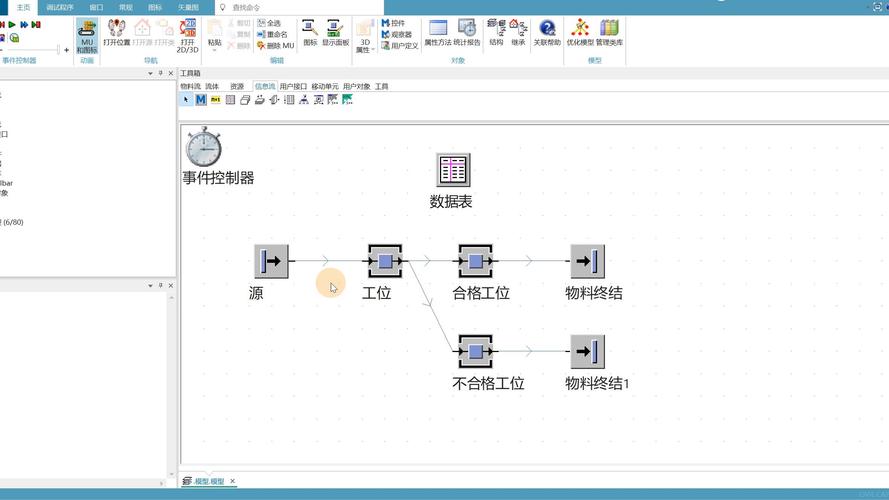Switch to 主页 ribbon tab
Screen dimensions: 889x500
(x=23, y=7)
